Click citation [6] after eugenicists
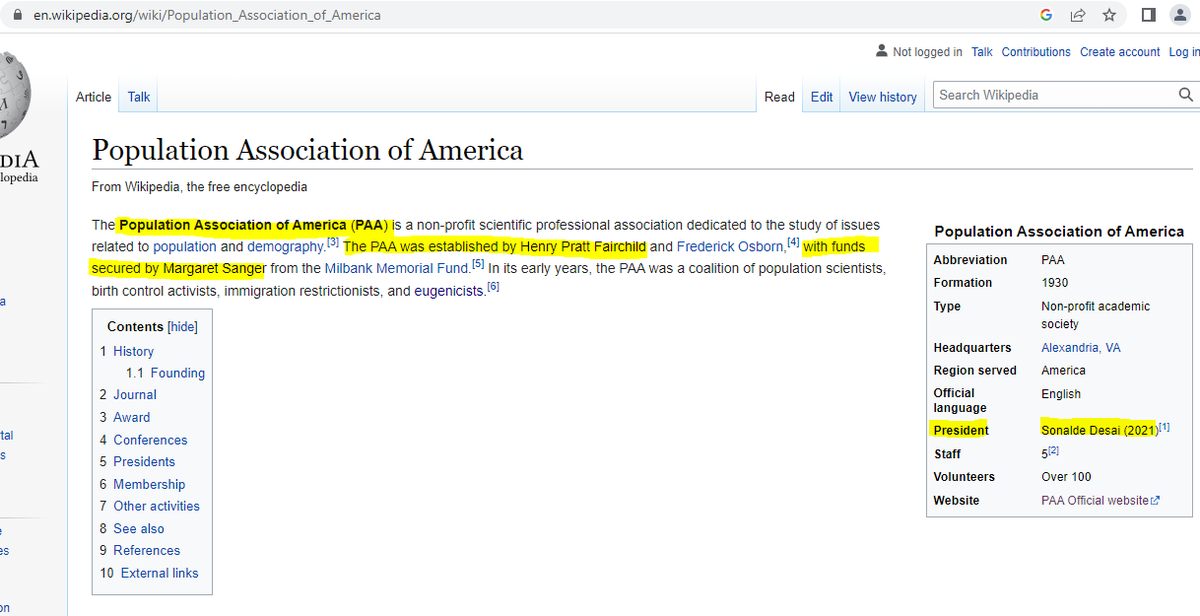This screenshot has width=1200, height=616. pos(493,288)
